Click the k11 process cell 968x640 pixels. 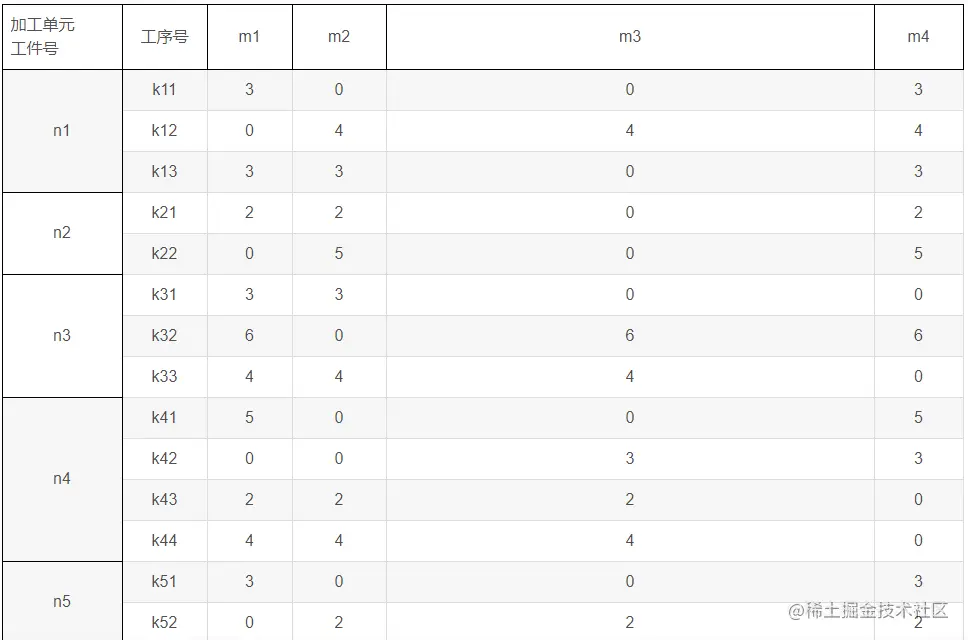[x=164, y=90]
